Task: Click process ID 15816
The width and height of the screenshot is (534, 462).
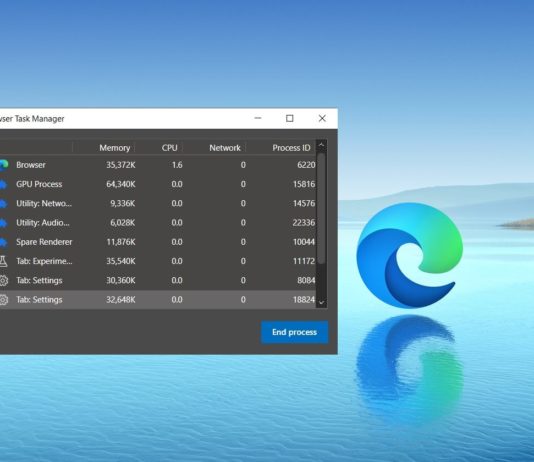Action: [x=304, y=184]
